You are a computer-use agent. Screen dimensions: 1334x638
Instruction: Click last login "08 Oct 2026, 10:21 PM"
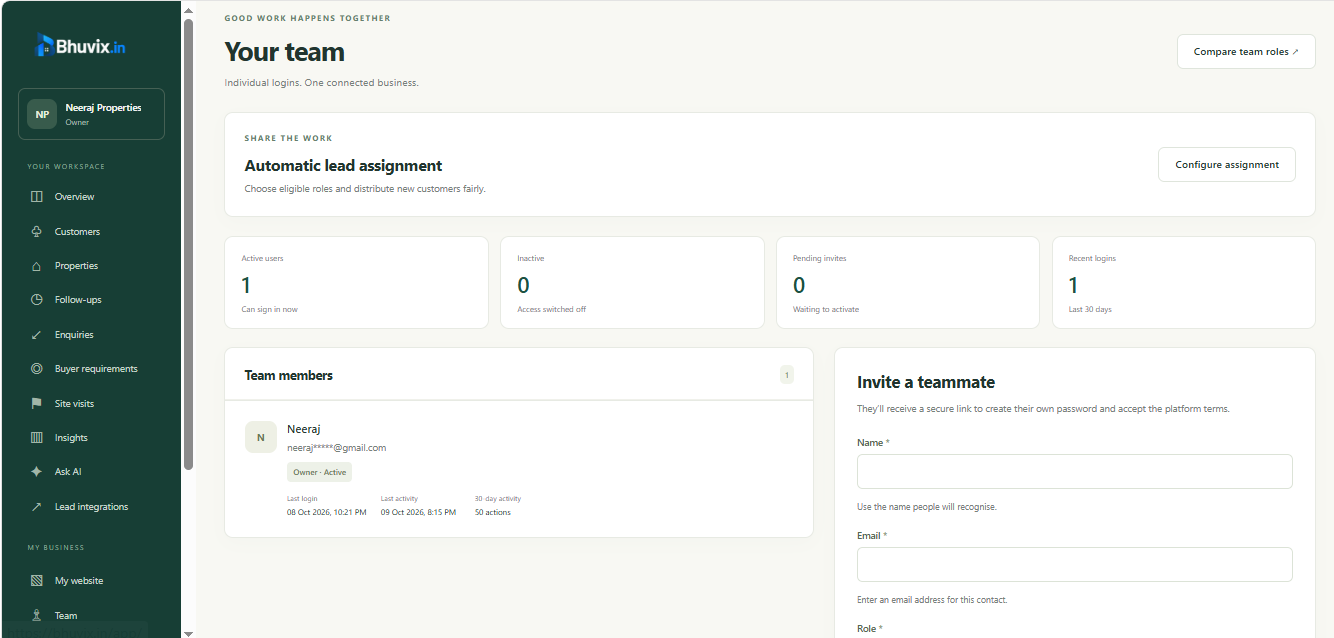(x=327, y=512)
